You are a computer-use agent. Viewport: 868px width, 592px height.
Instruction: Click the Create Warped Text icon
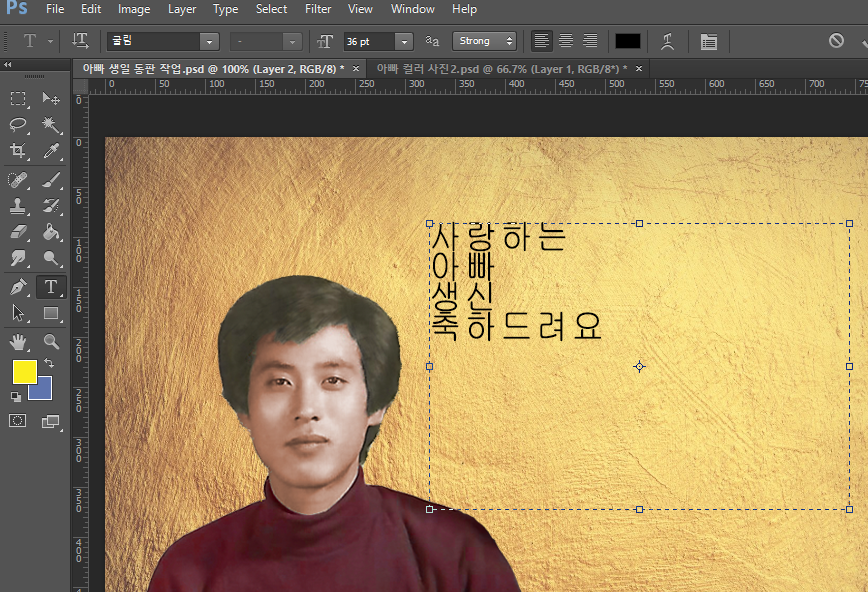tap(668, 41)
